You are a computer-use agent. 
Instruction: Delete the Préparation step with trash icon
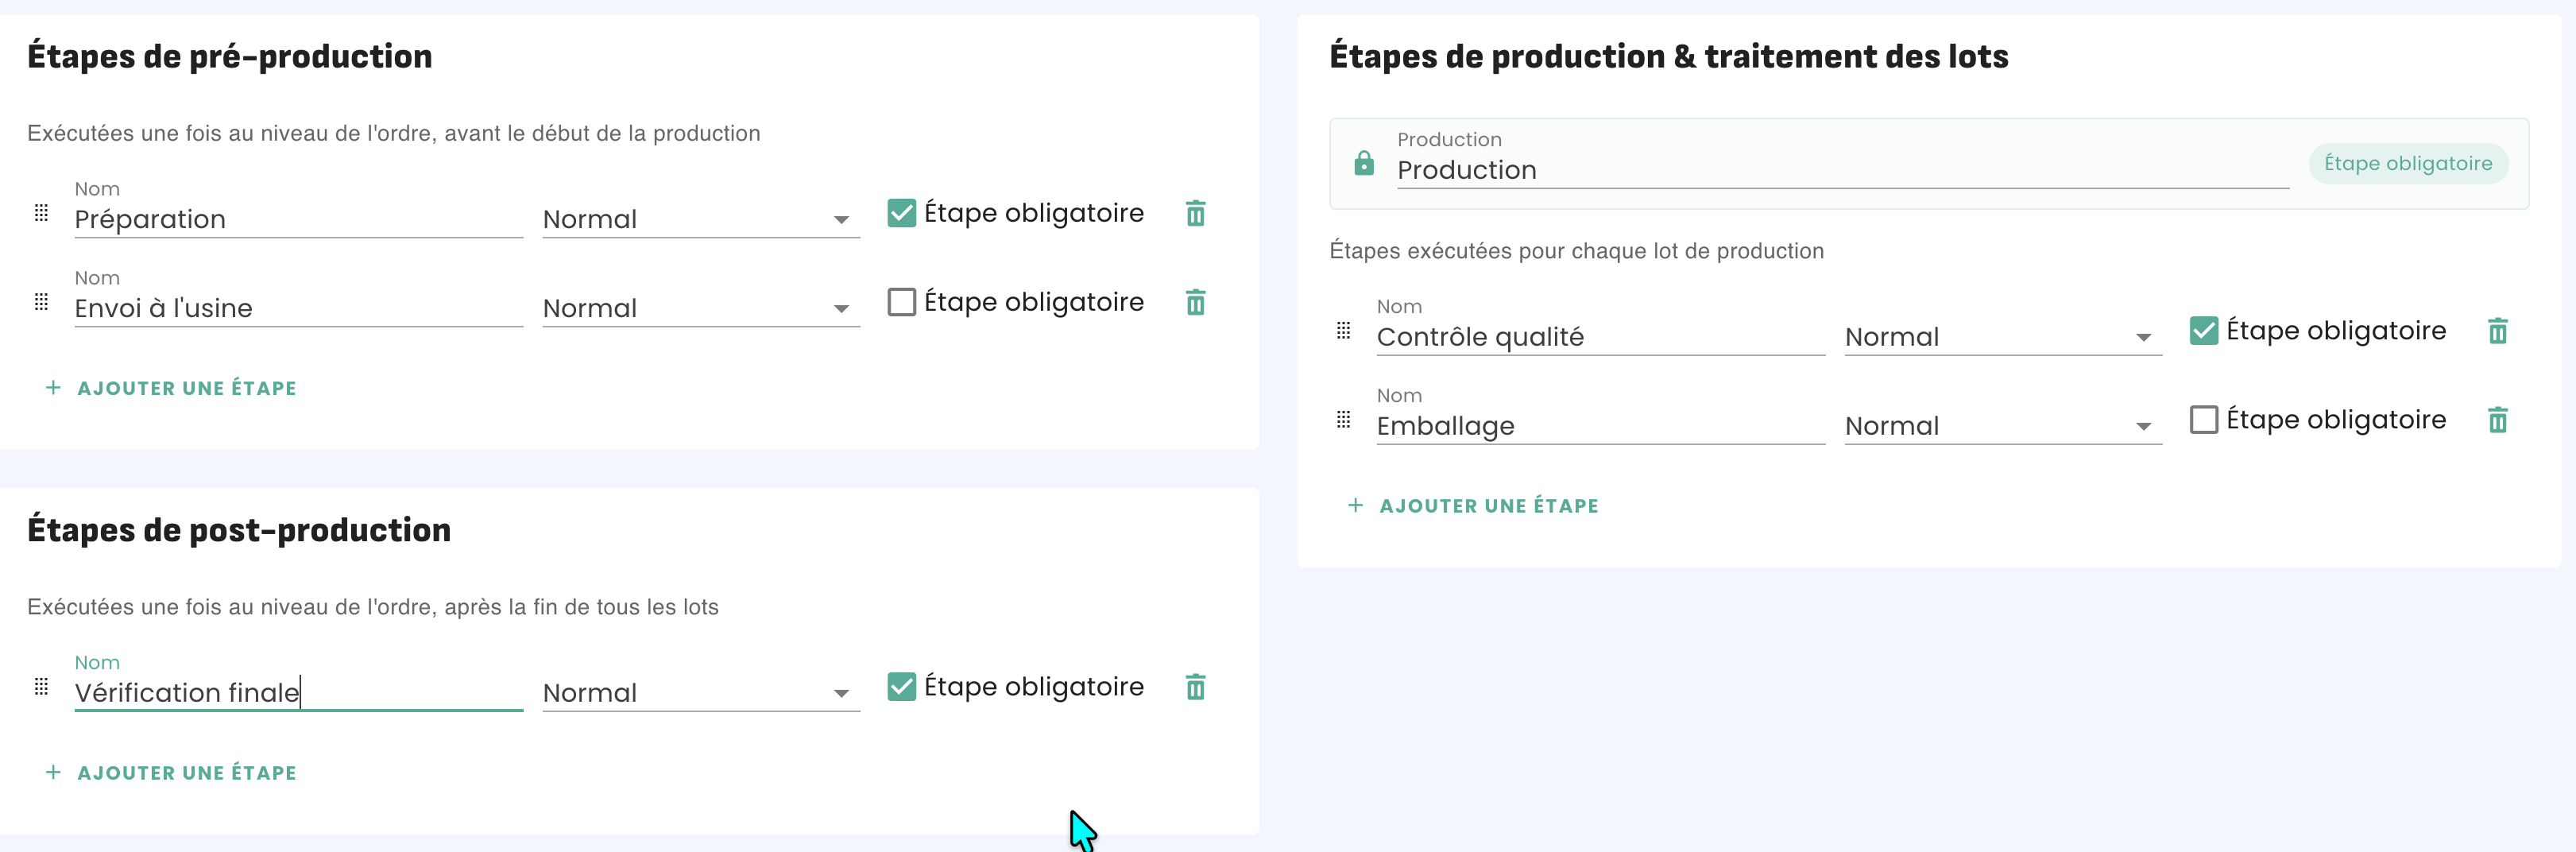[1195, 214]
